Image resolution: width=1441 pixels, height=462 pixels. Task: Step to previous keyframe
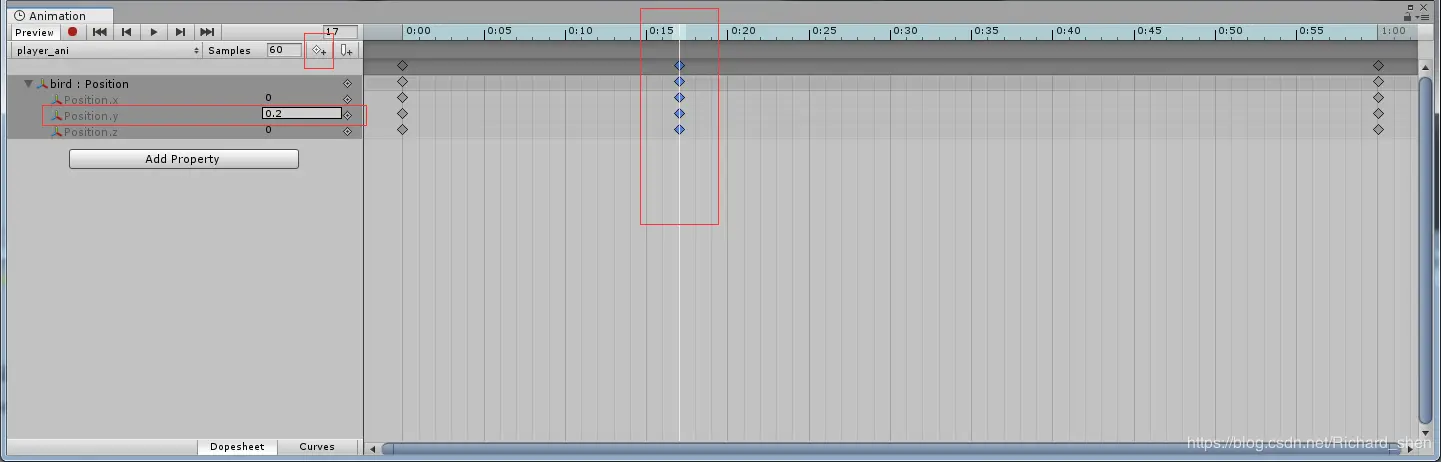[x=127, y=32]
